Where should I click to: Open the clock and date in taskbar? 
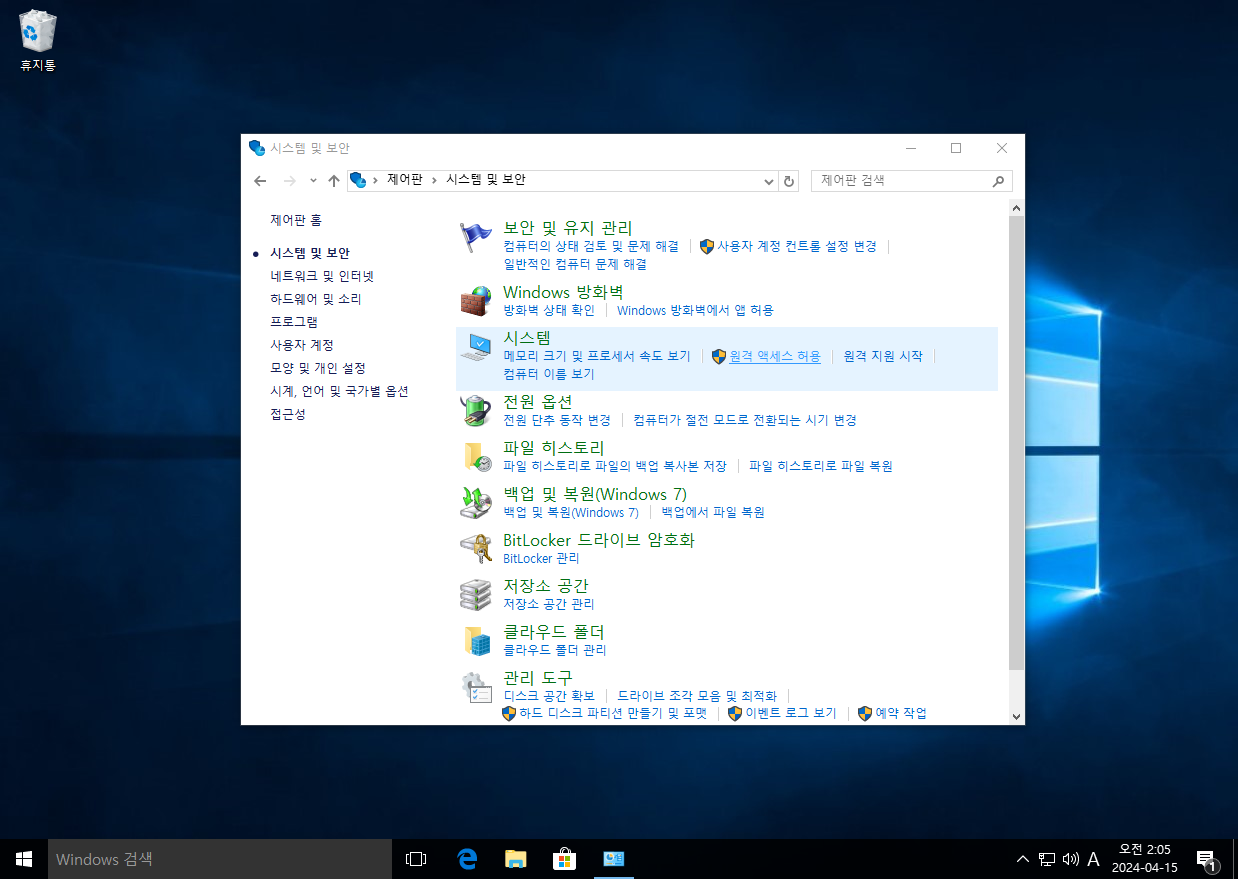click(x=1145, y=859)
